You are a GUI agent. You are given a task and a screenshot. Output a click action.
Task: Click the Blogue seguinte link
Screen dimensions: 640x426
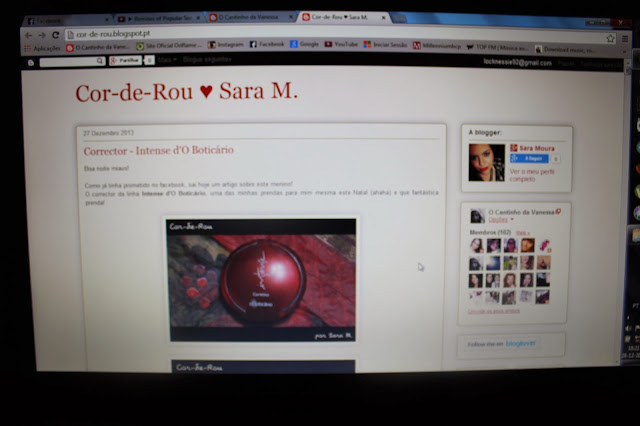click(x=207, y=60)
